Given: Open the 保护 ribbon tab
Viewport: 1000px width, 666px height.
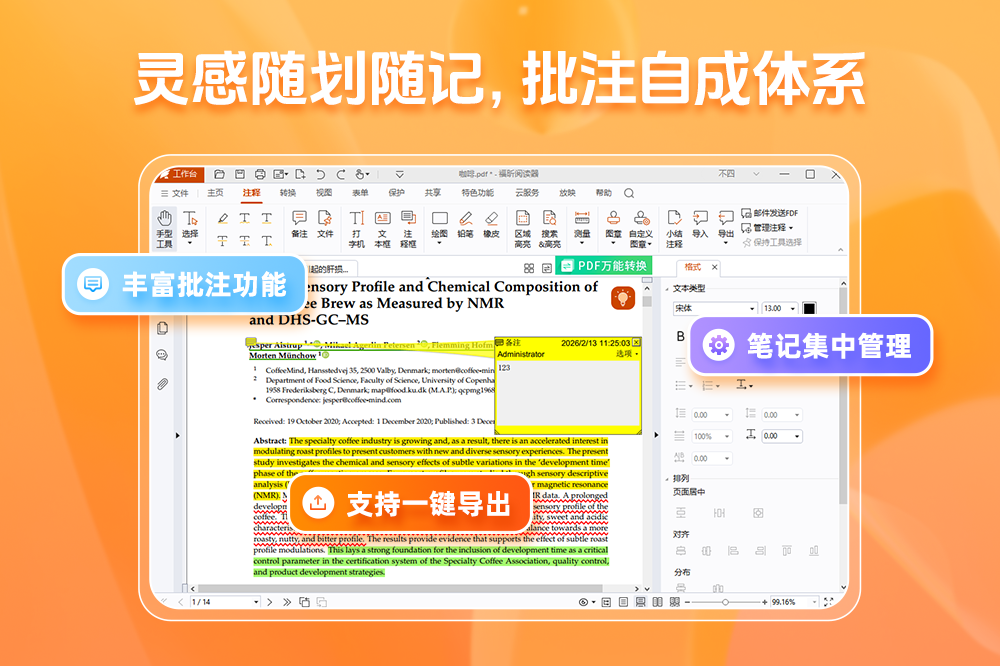Looking at the screenshot, I should coord(396,193).
